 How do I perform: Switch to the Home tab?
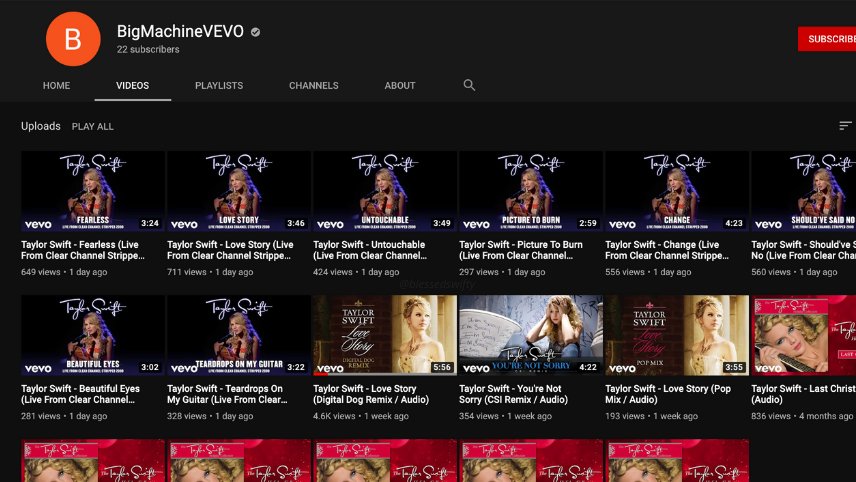[56, 86]
